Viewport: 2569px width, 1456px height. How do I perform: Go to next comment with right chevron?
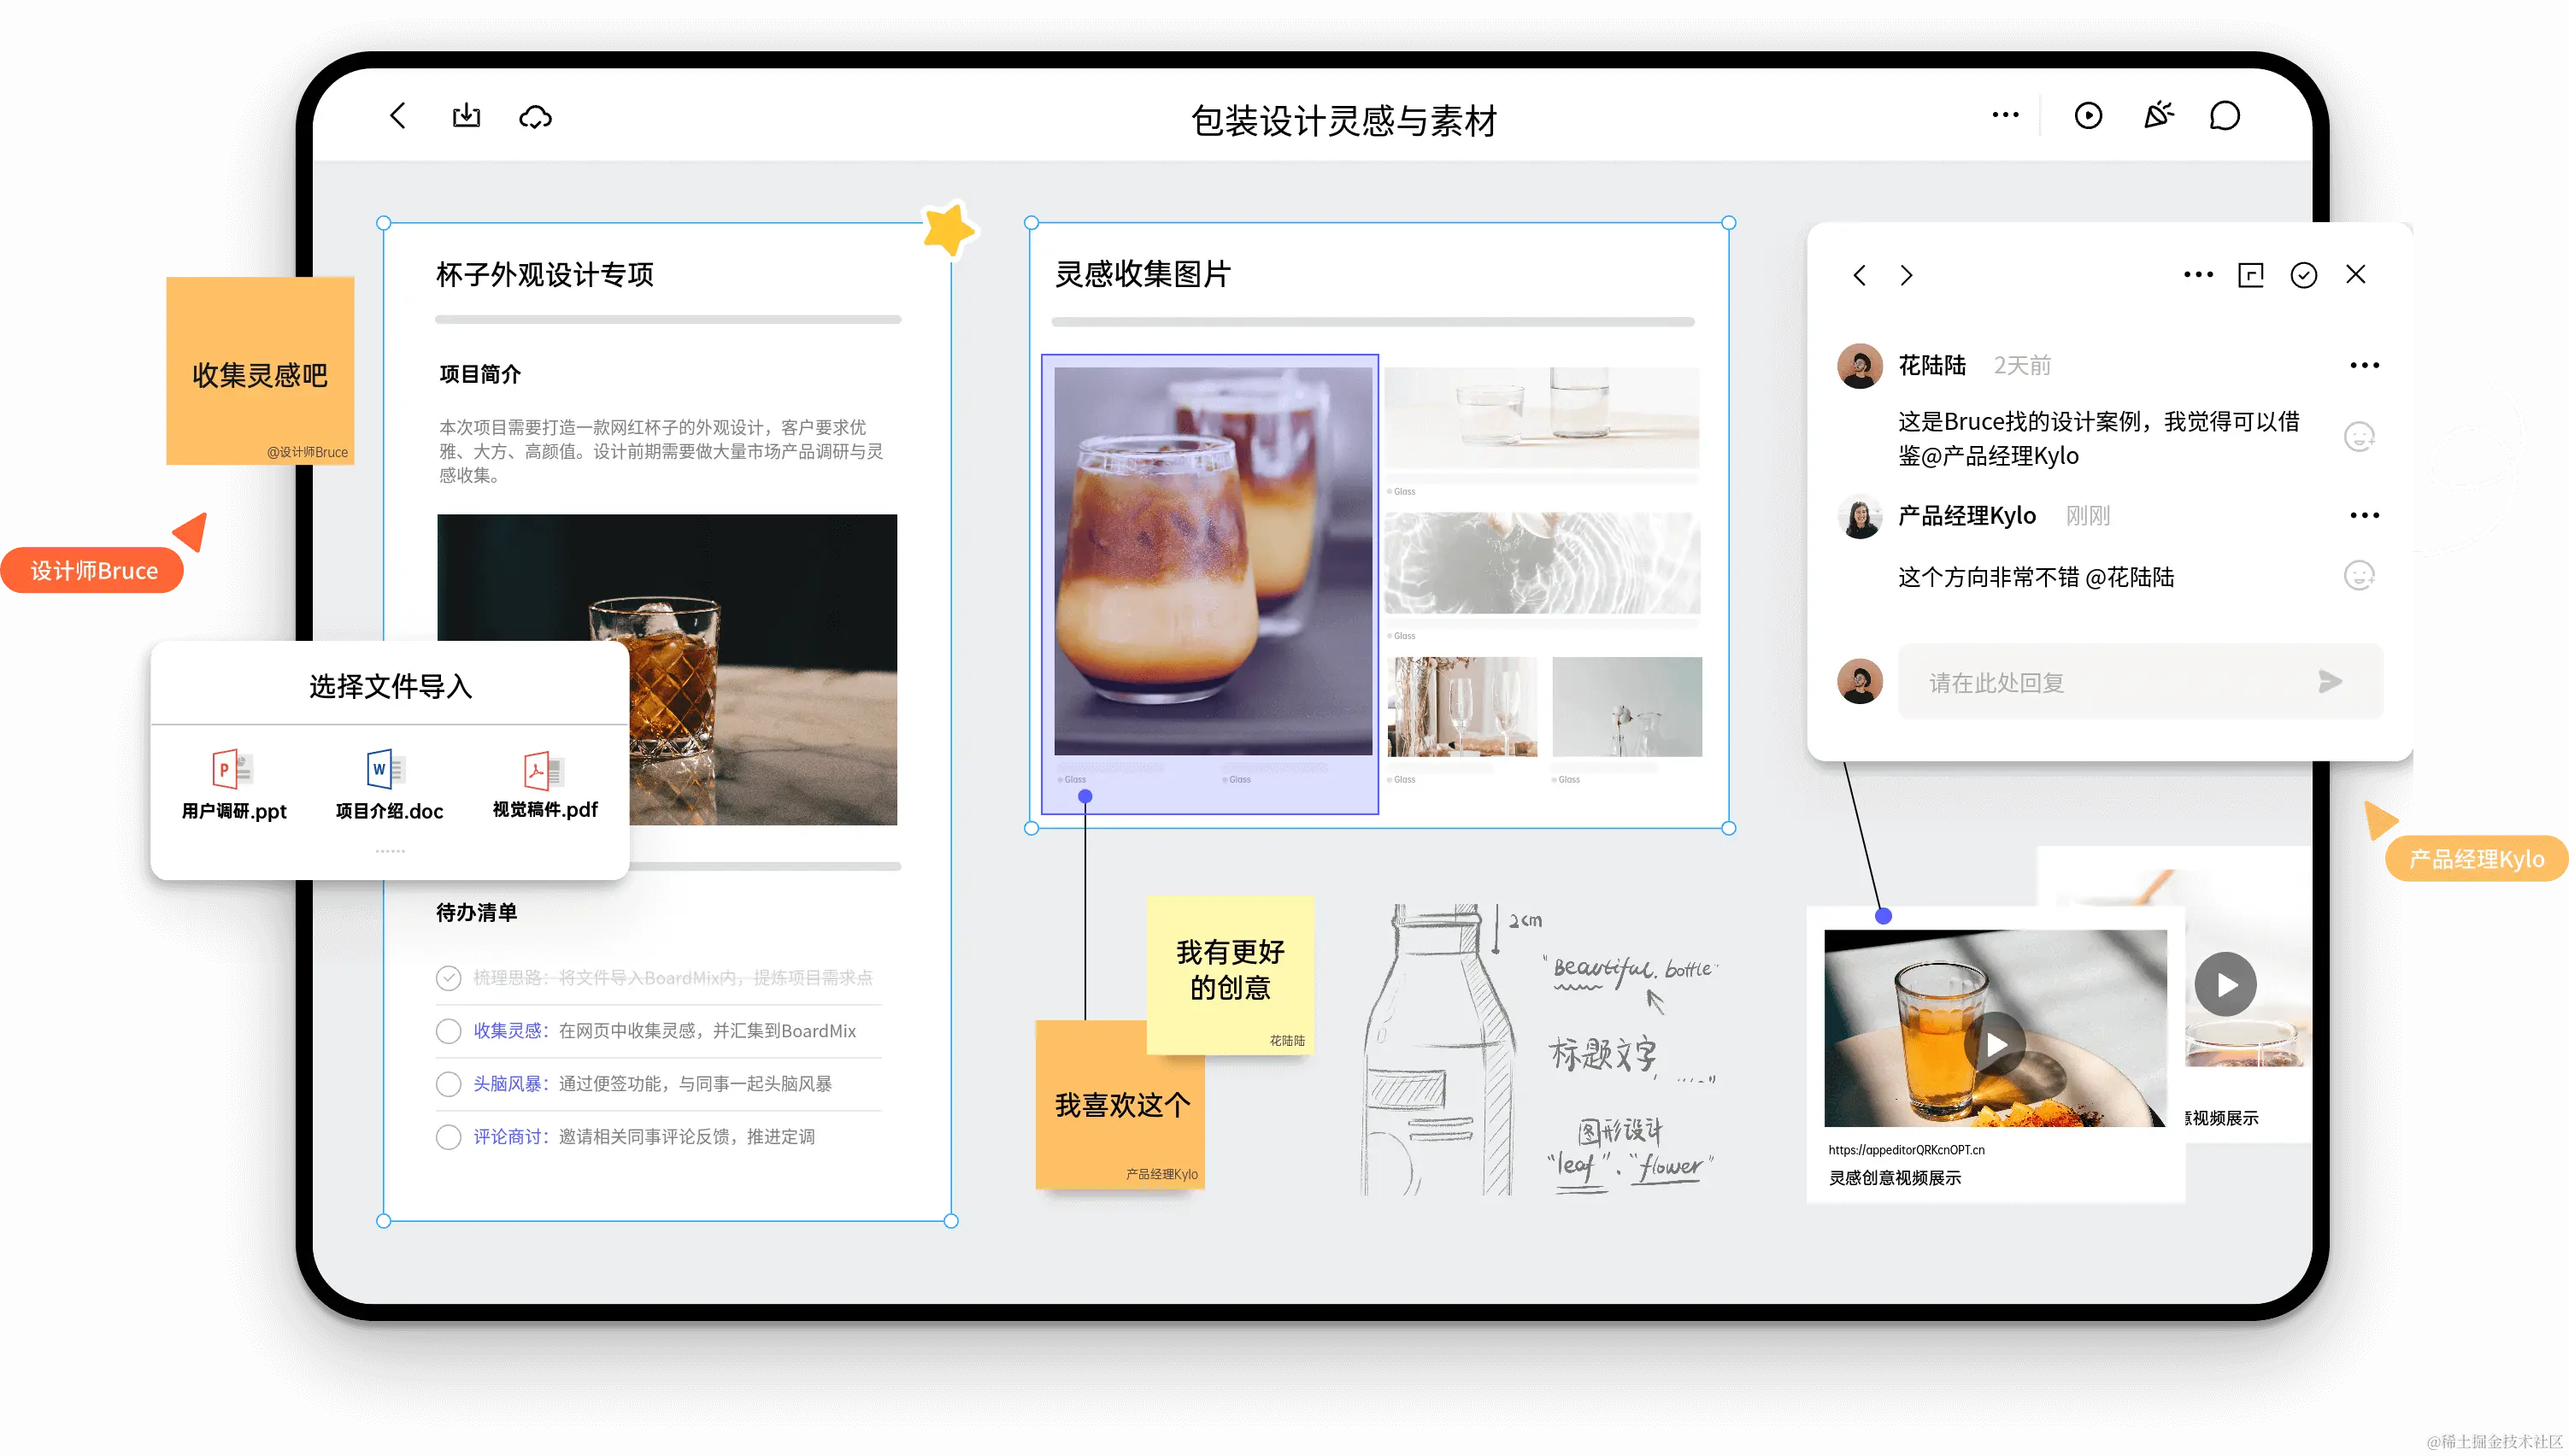[x=1906, y=275]
